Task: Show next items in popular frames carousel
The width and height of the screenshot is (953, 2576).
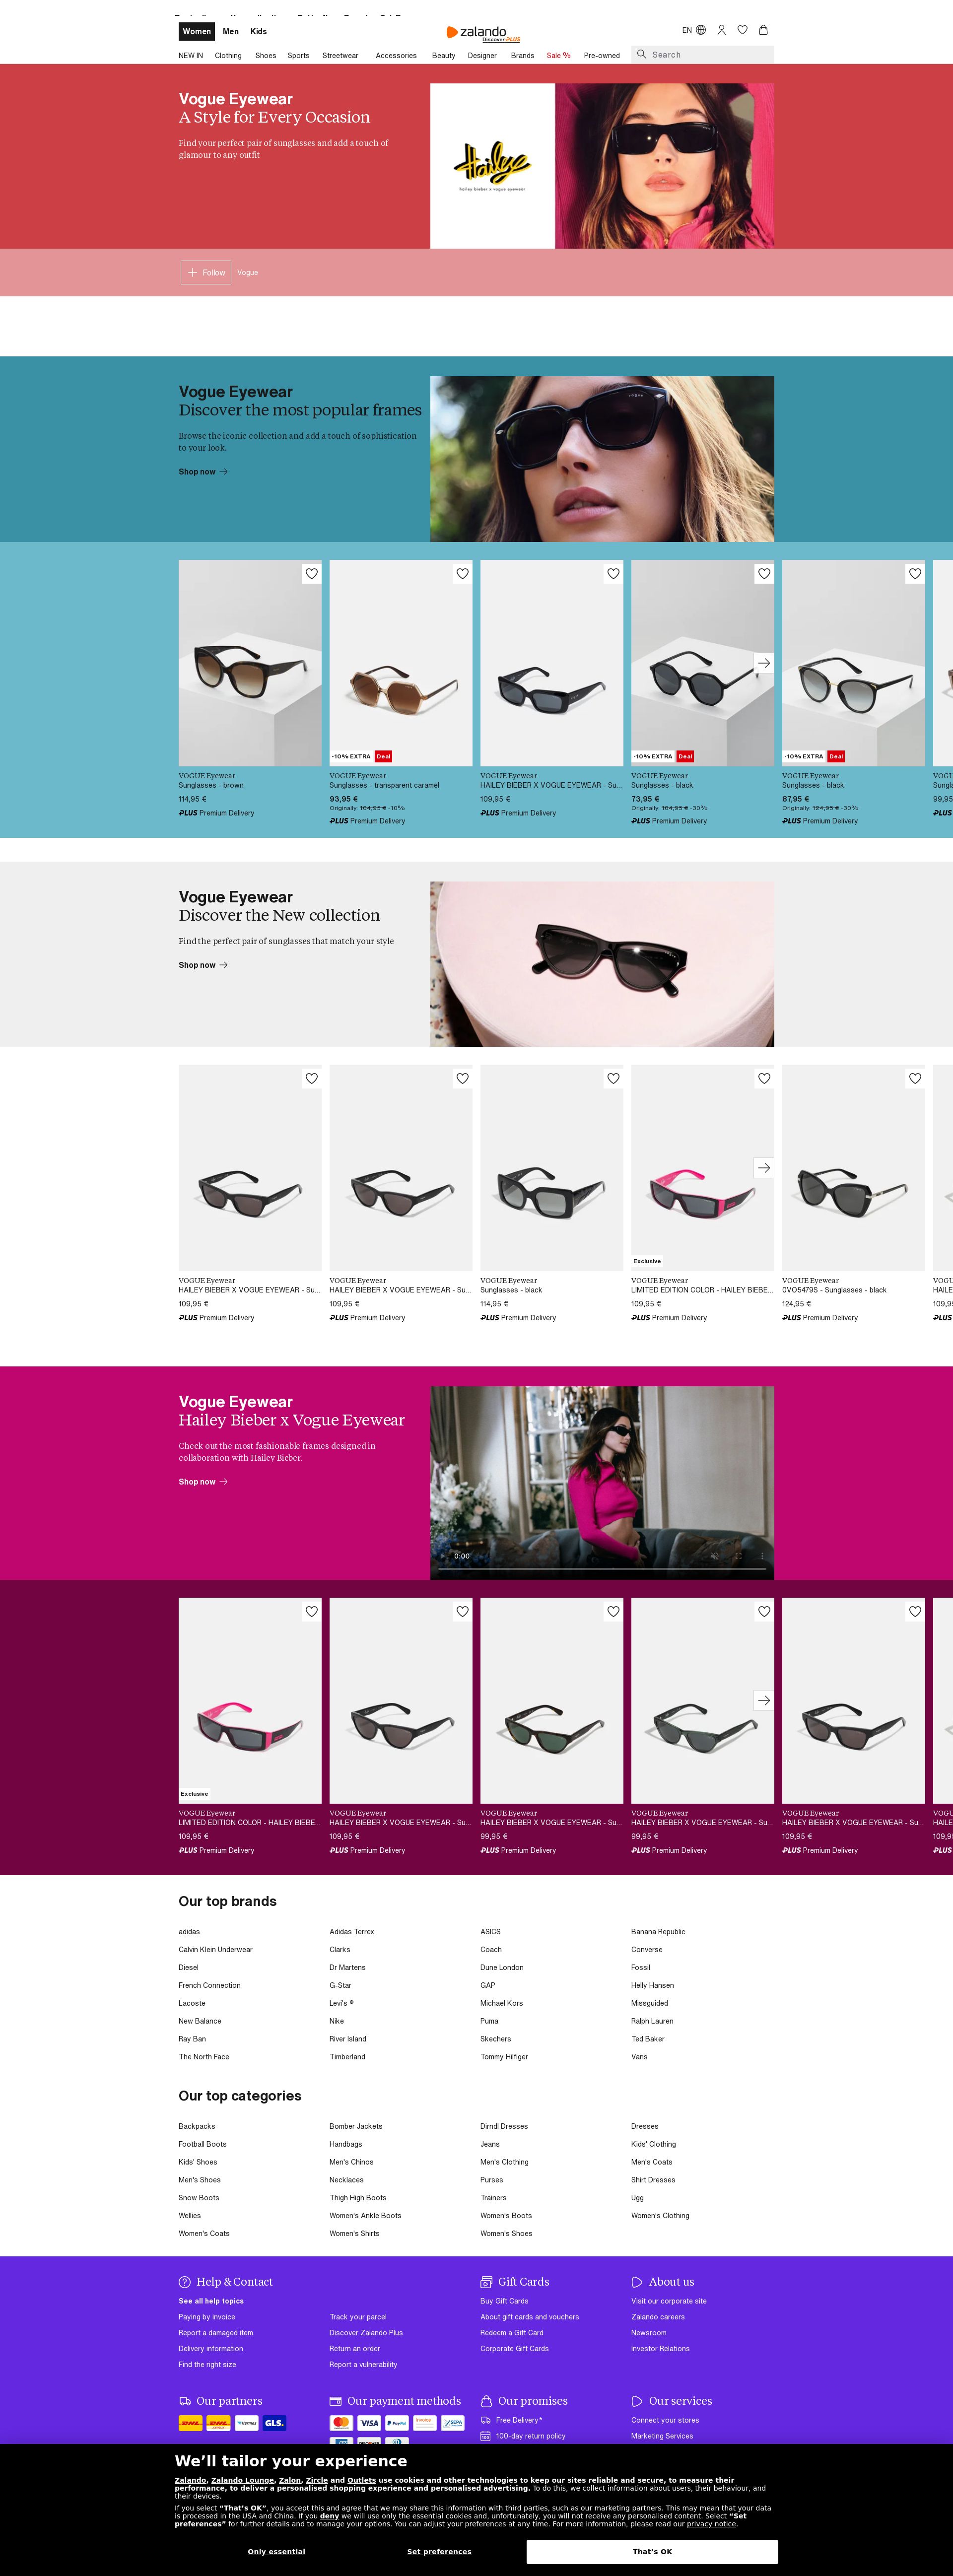Action: coord(764,663)
